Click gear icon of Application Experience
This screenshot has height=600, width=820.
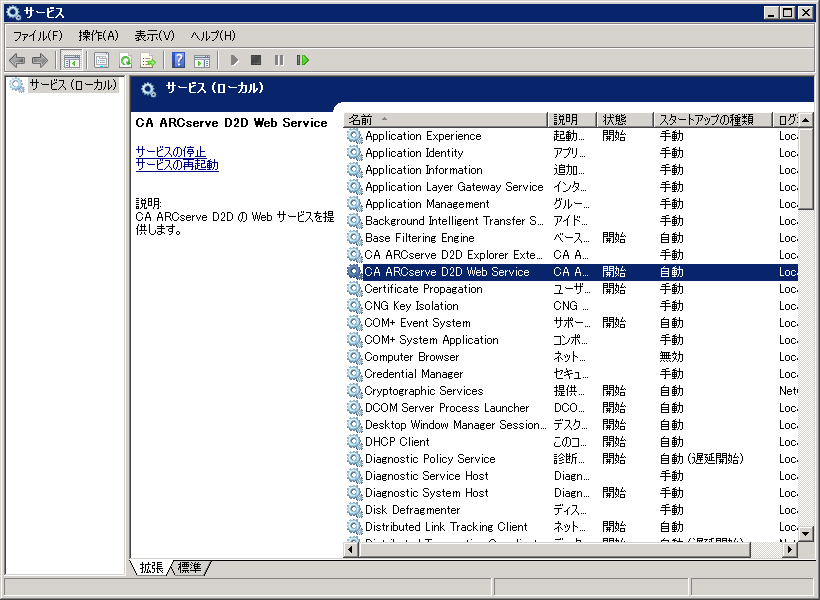click(x=354, y=136)
